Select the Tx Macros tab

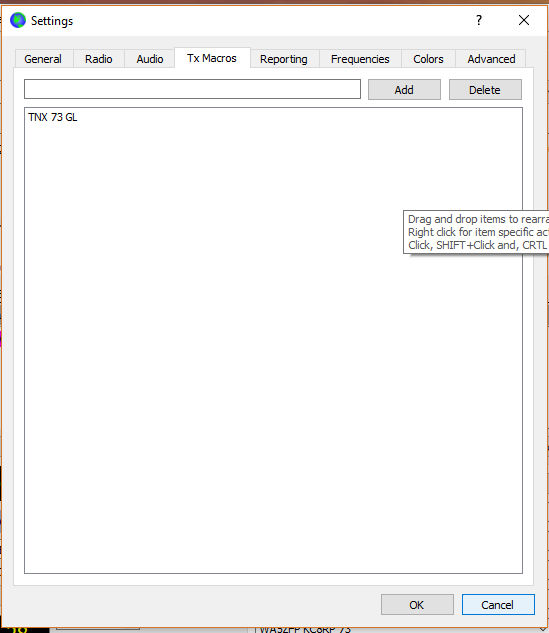[212, 58]
